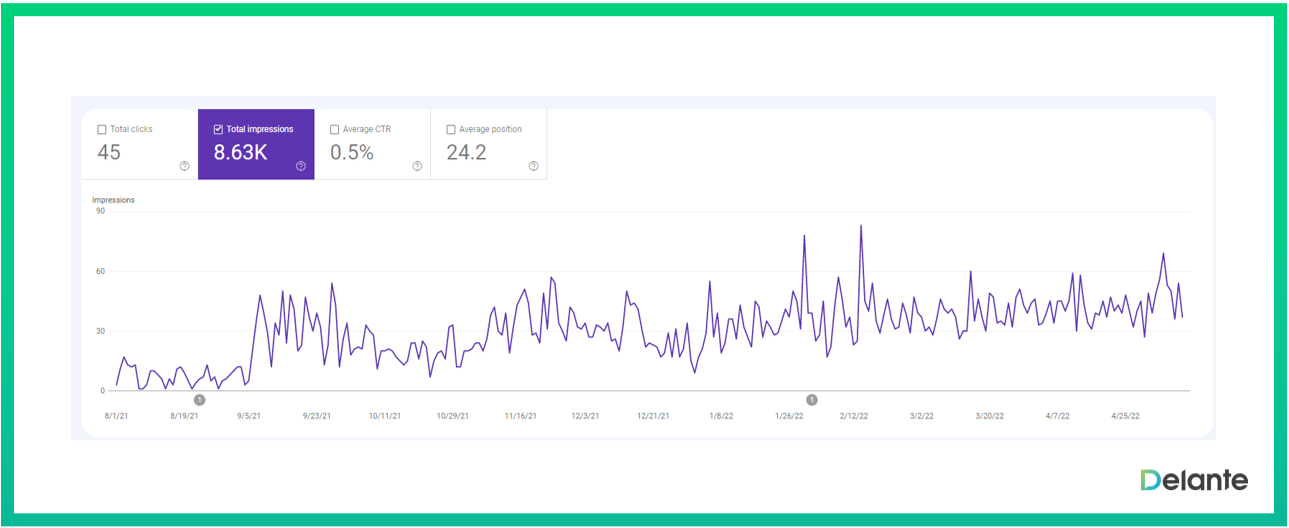Click the 0.5% average CTR value
The image size is (1289, 528).
point(352,153)
